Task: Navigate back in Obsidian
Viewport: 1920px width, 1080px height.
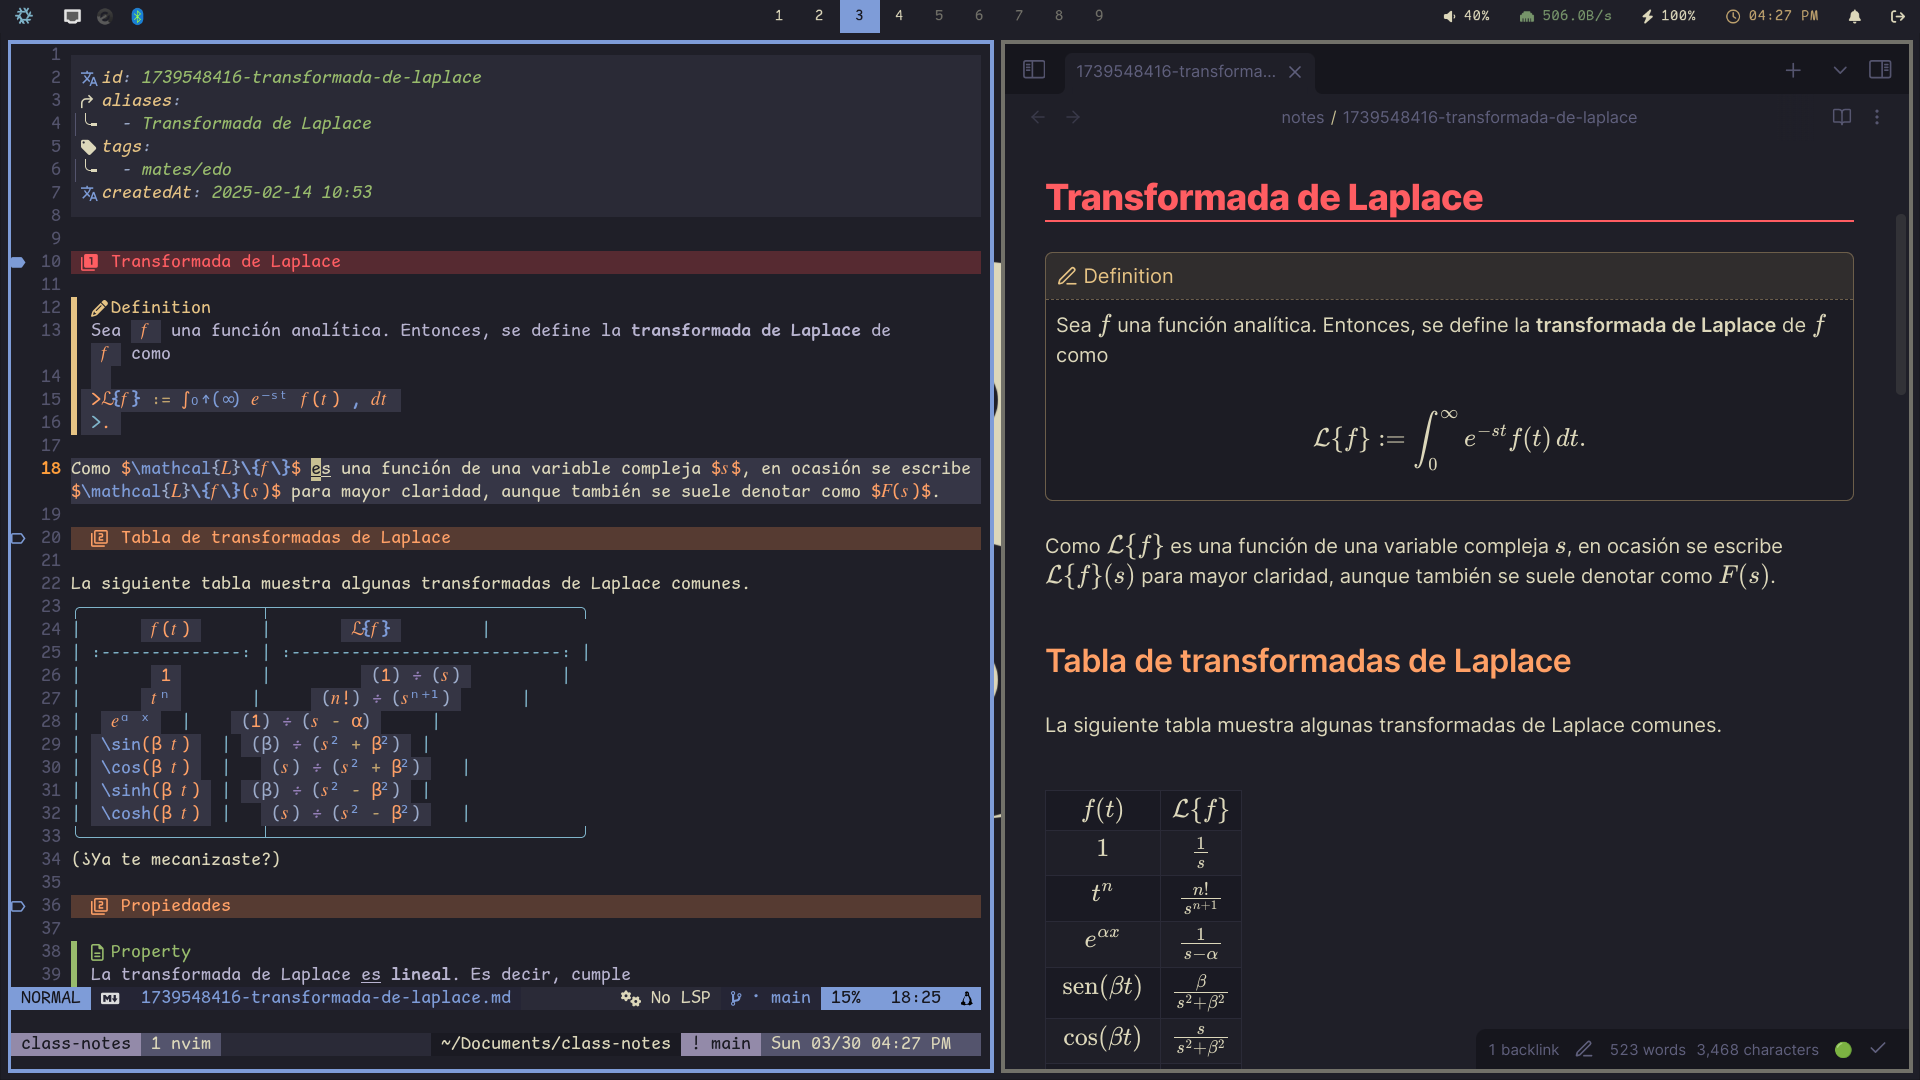Action: 1038,117
